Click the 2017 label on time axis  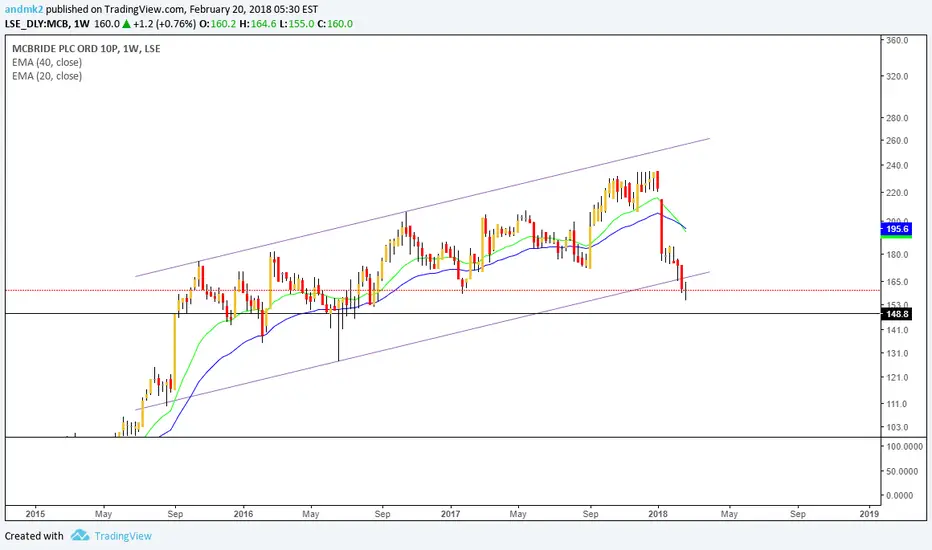click(x=451, y=514)
